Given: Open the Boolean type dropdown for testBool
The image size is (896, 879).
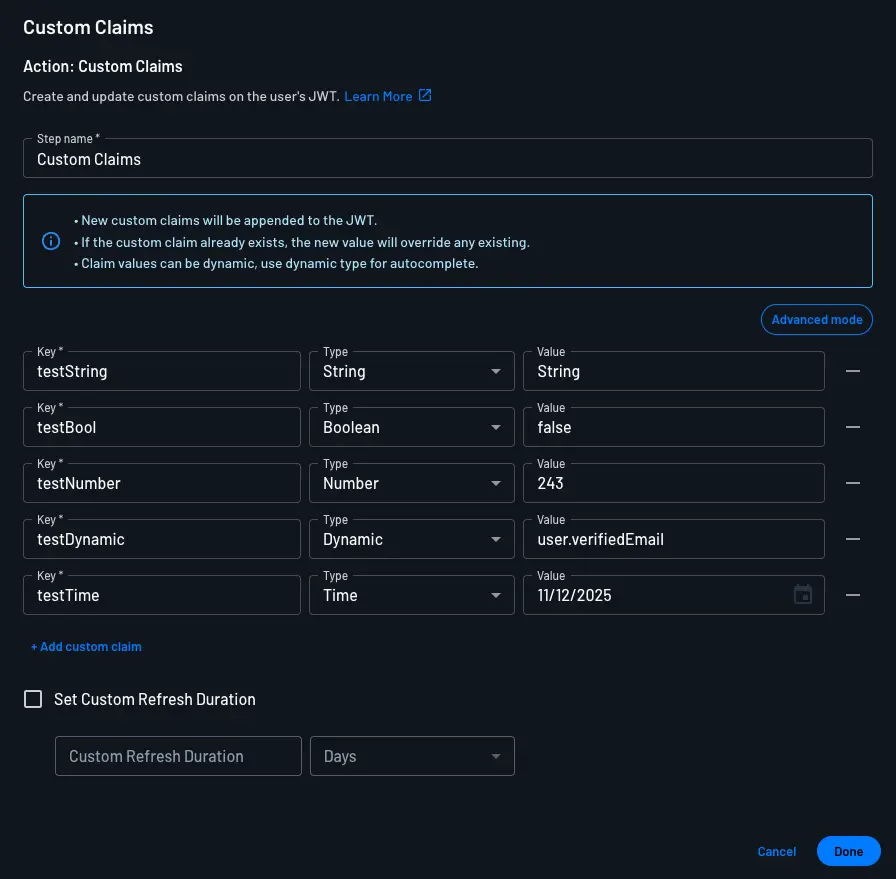Looking at the screenshot, I should pyautogui.click(x=497, y=427).
